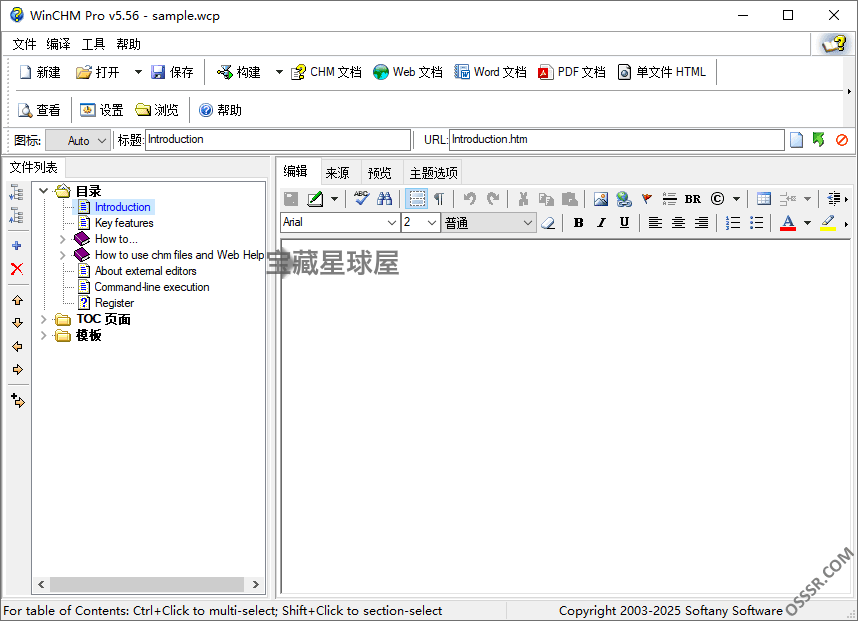Switch to the 来源 tab
Viewport: 858px width, 621px height.
337,173
